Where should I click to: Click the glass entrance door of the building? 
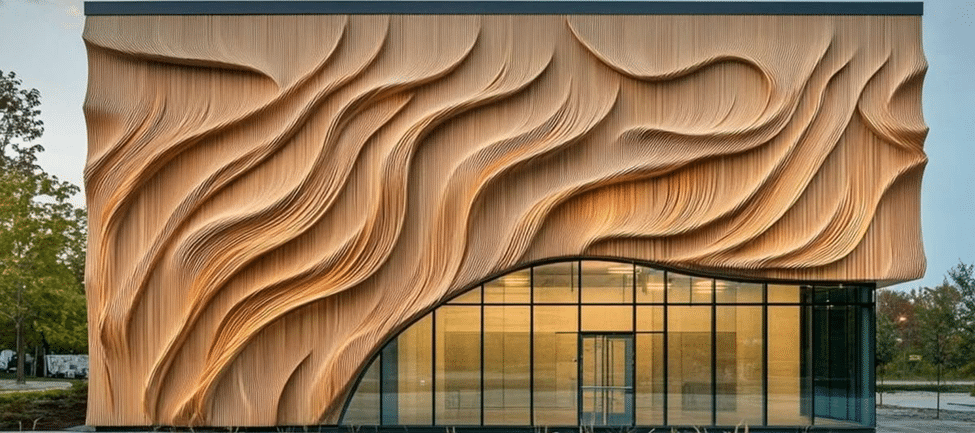tap(606, 379)
